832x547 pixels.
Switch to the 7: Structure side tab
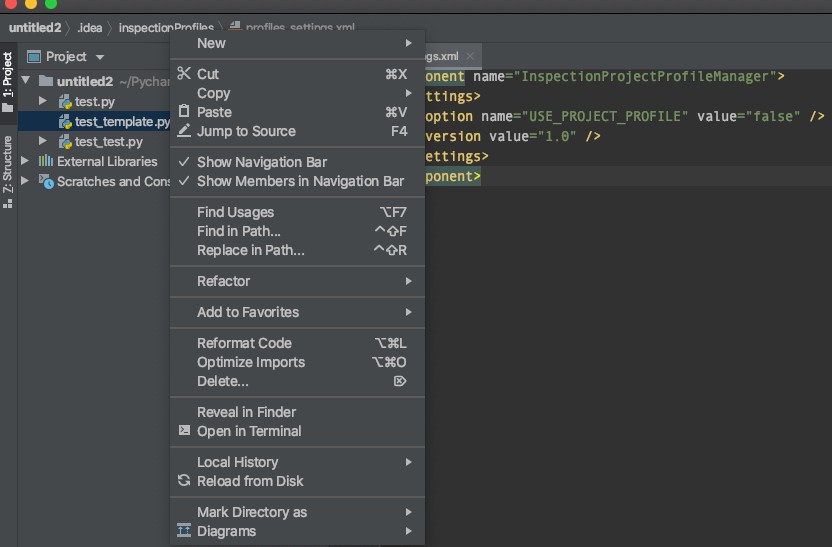coord(7,170)
